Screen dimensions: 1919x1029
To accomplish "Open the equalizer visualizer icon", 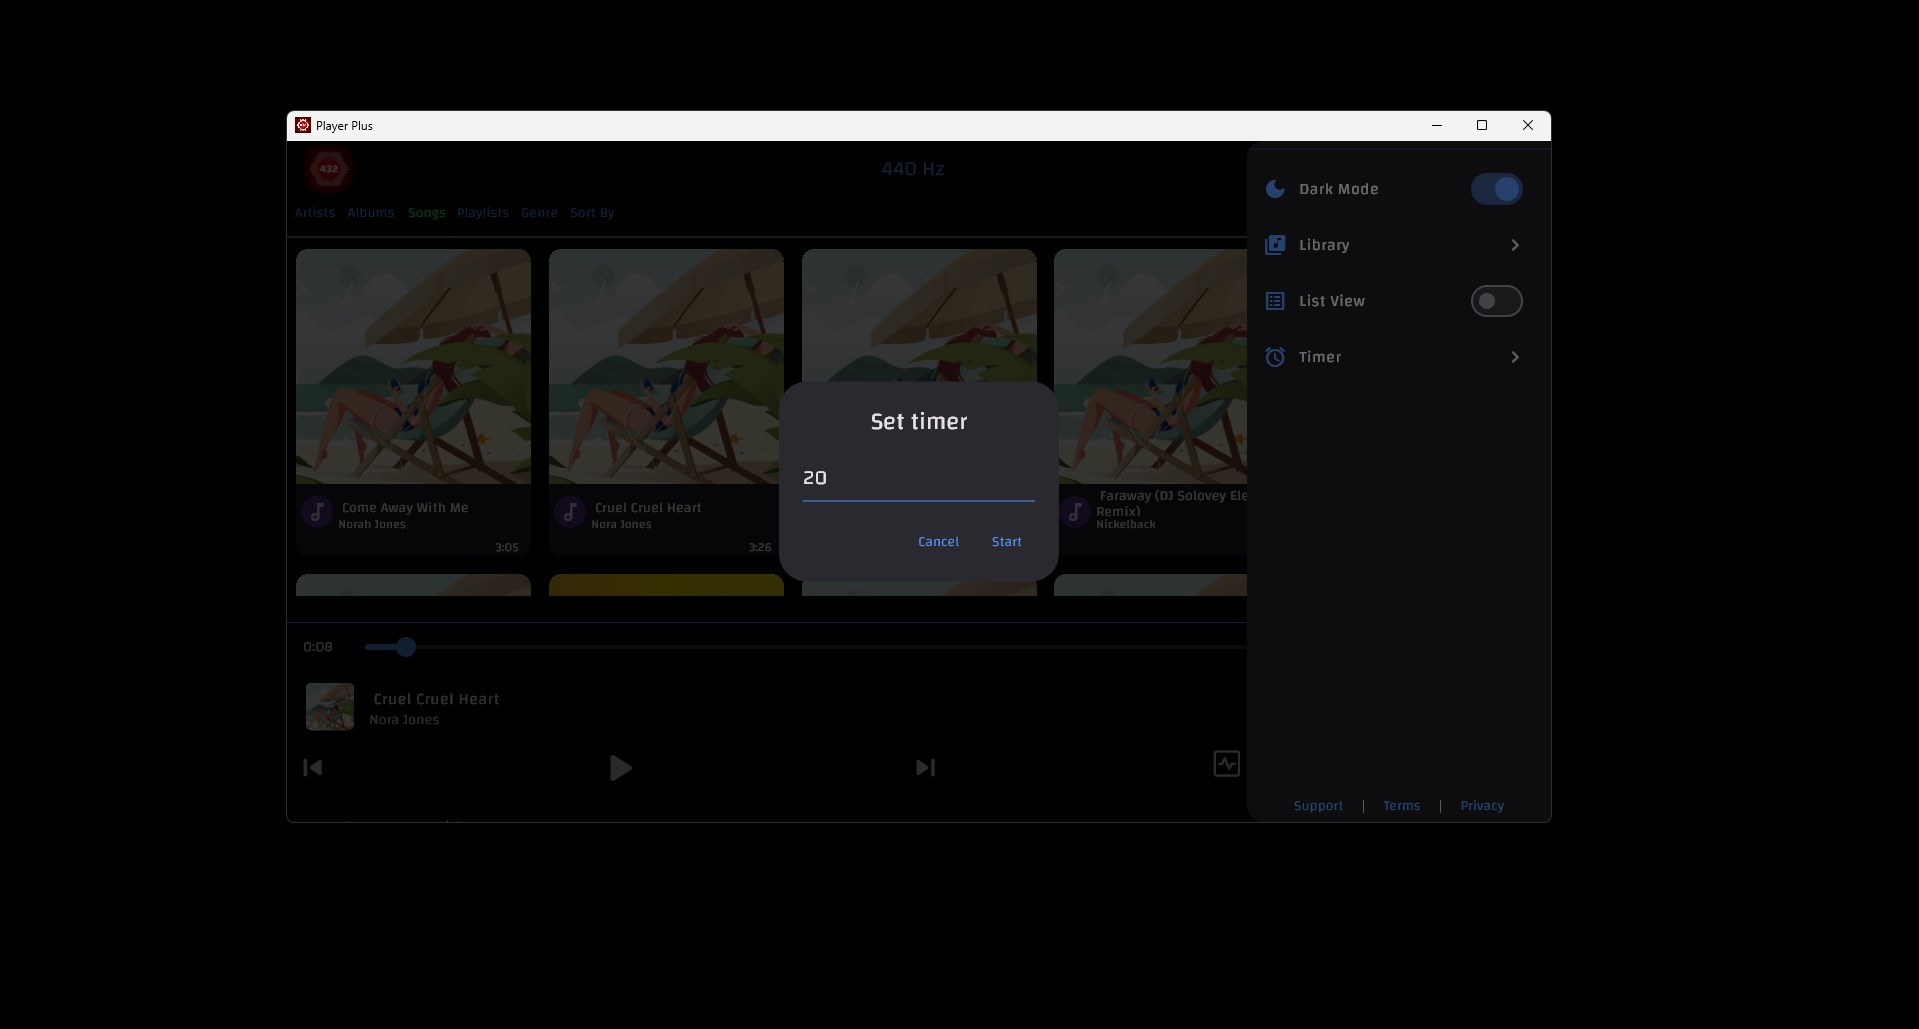I will tap(1226, 763).
